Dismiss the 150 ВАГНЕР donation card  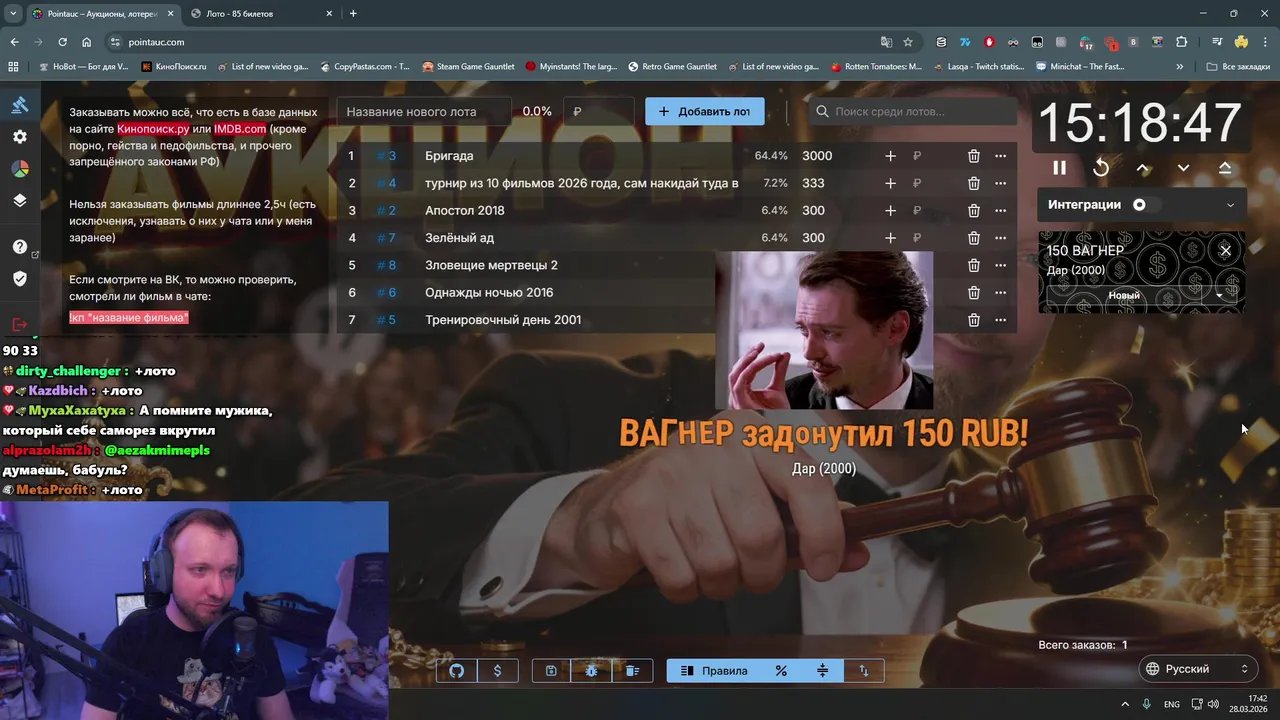point(1225,250)
